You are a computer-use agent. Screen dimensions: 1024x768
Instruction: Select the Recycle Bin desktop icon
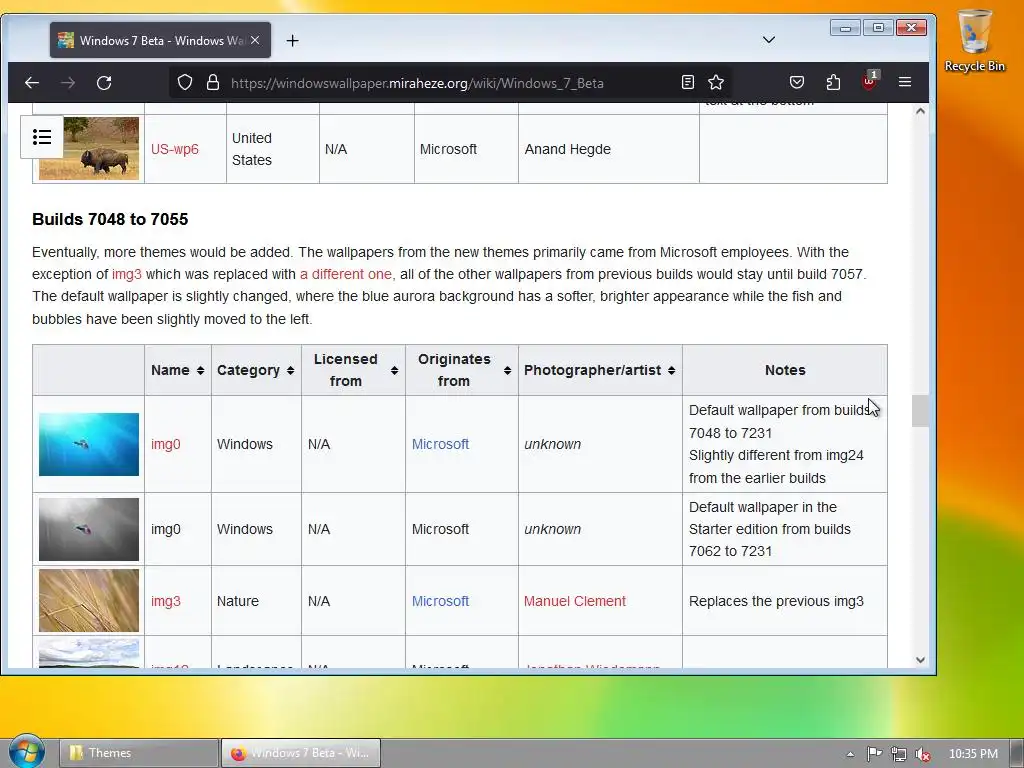974,40
